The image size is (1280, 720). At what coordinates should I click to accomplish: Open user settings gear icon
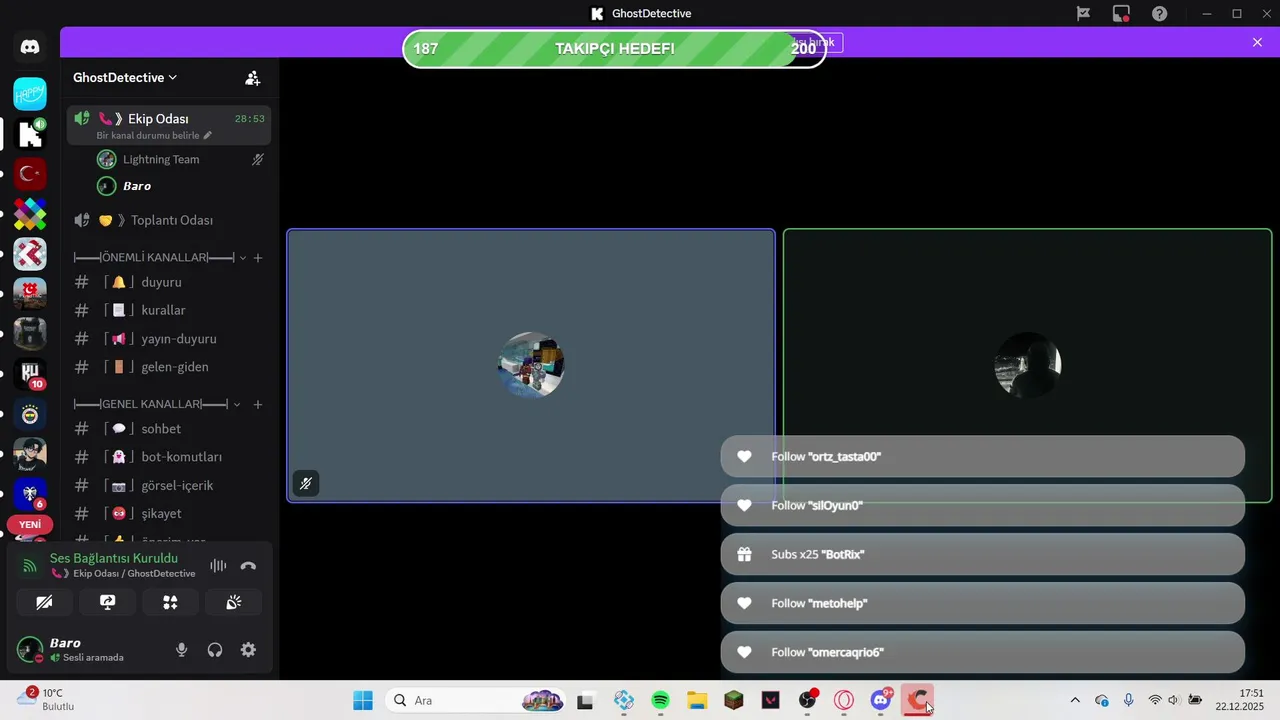click(248, 650)
